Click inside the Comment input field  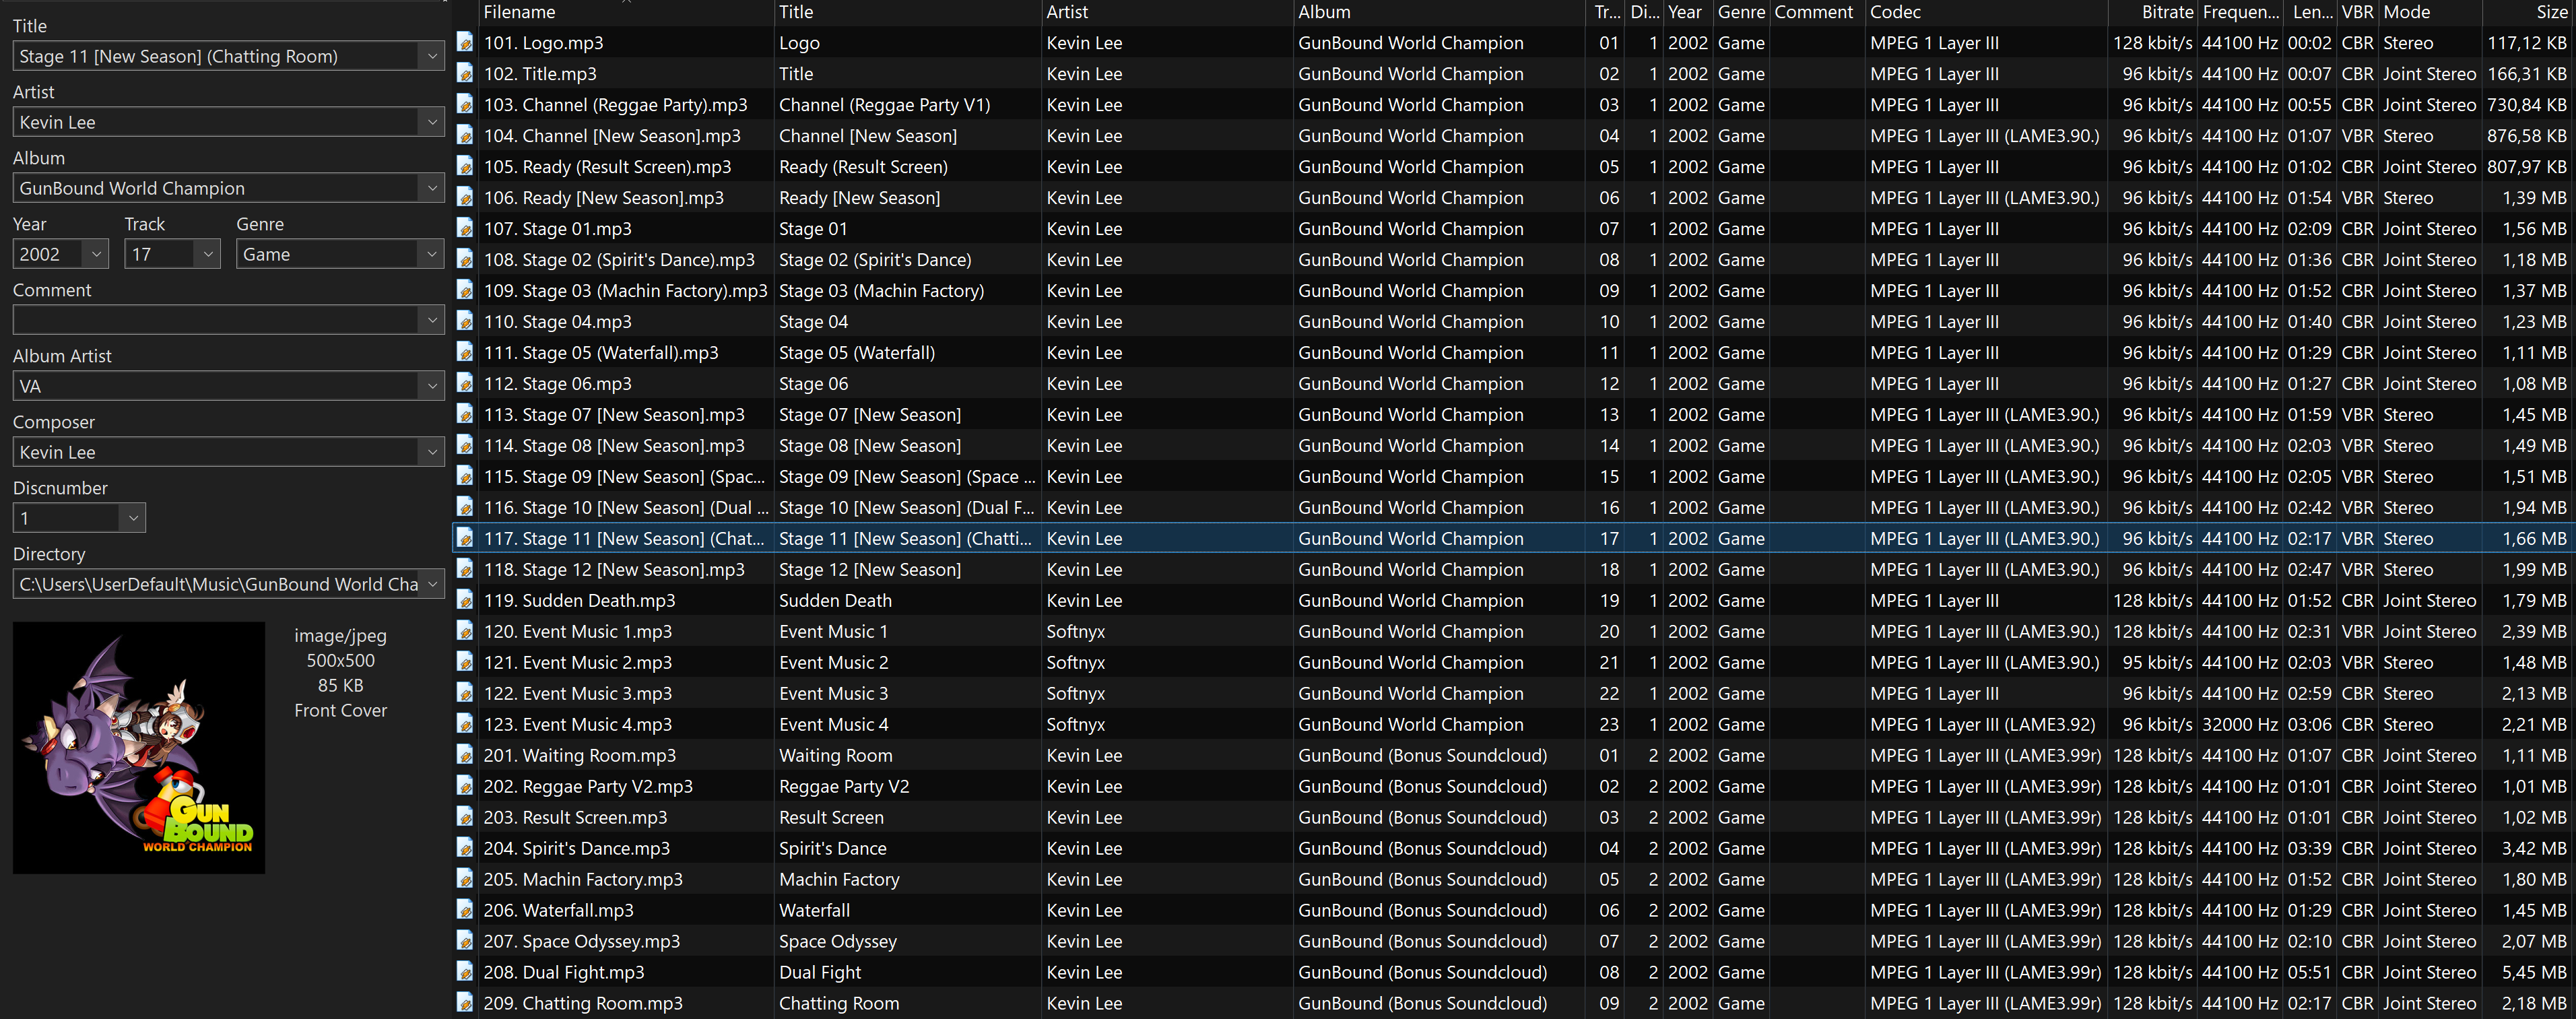pyautogui.click(x=215, y=320)
